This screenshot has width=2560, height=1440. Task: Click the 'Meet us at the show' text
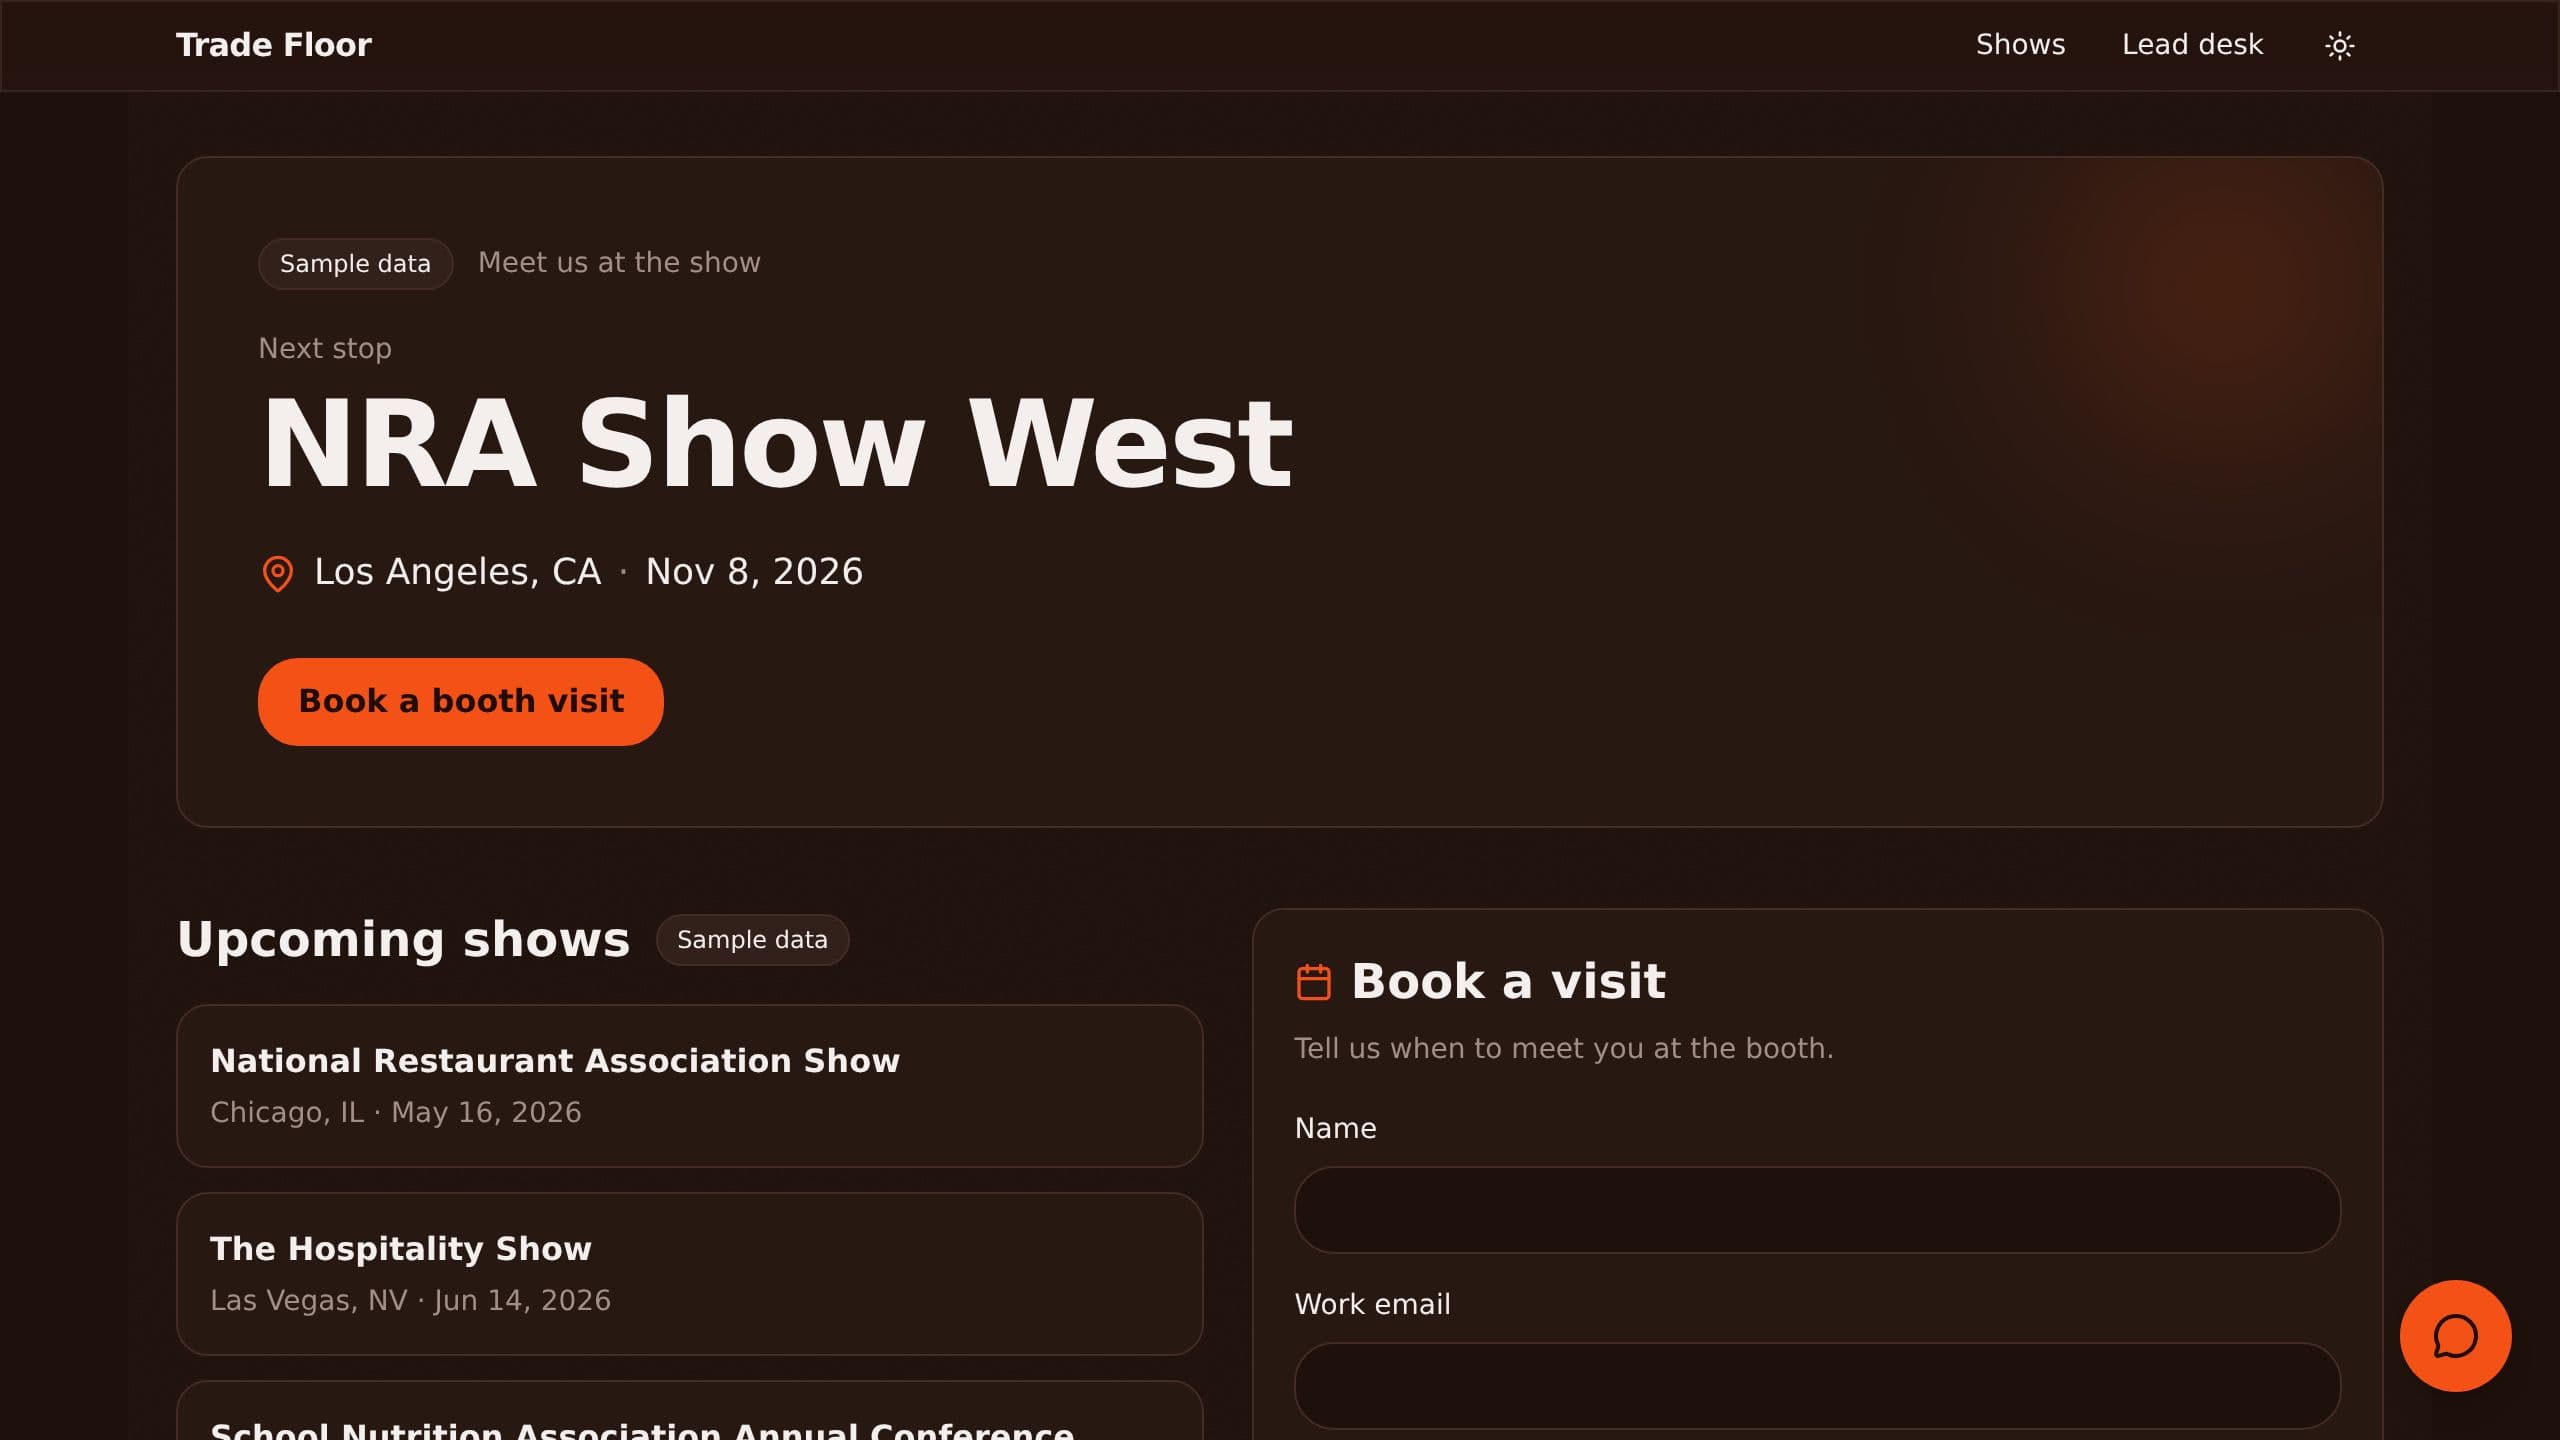click(619, 263)
